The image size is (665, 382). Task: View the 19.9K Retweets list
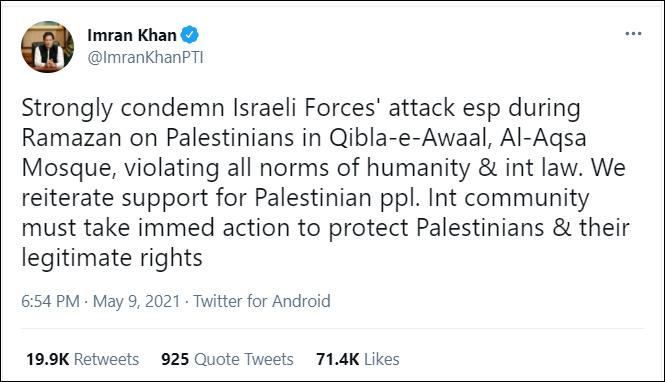83,359
